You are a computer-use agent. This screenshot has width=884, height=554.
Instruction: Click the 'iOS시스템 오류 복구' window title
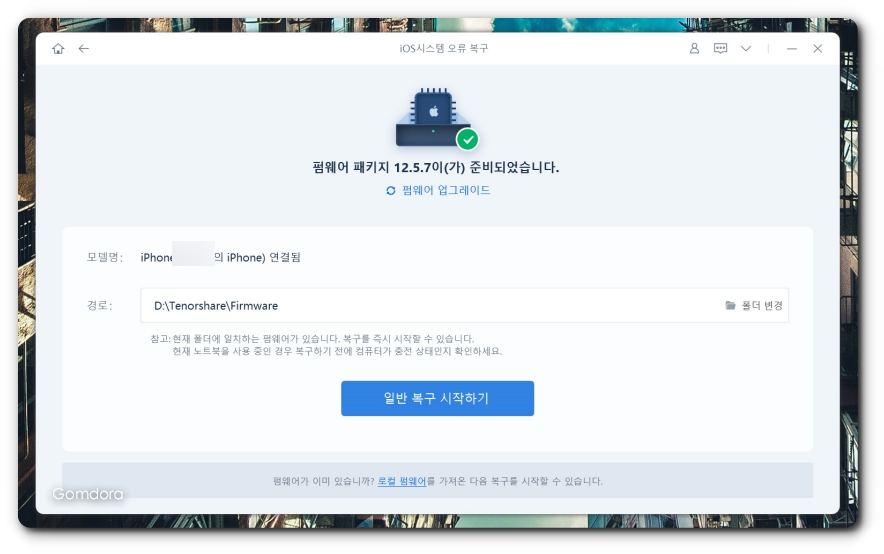click(x=444, y=49)
